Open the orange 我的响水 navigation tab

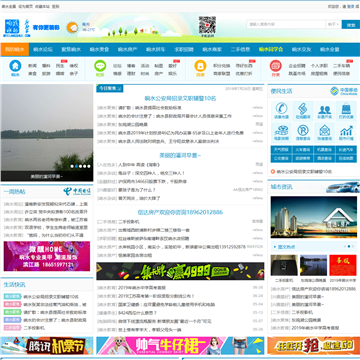(15, 49)
